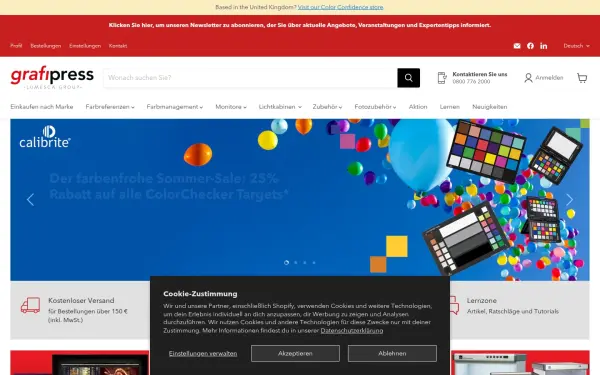Open the Bestellungen link

46,46
